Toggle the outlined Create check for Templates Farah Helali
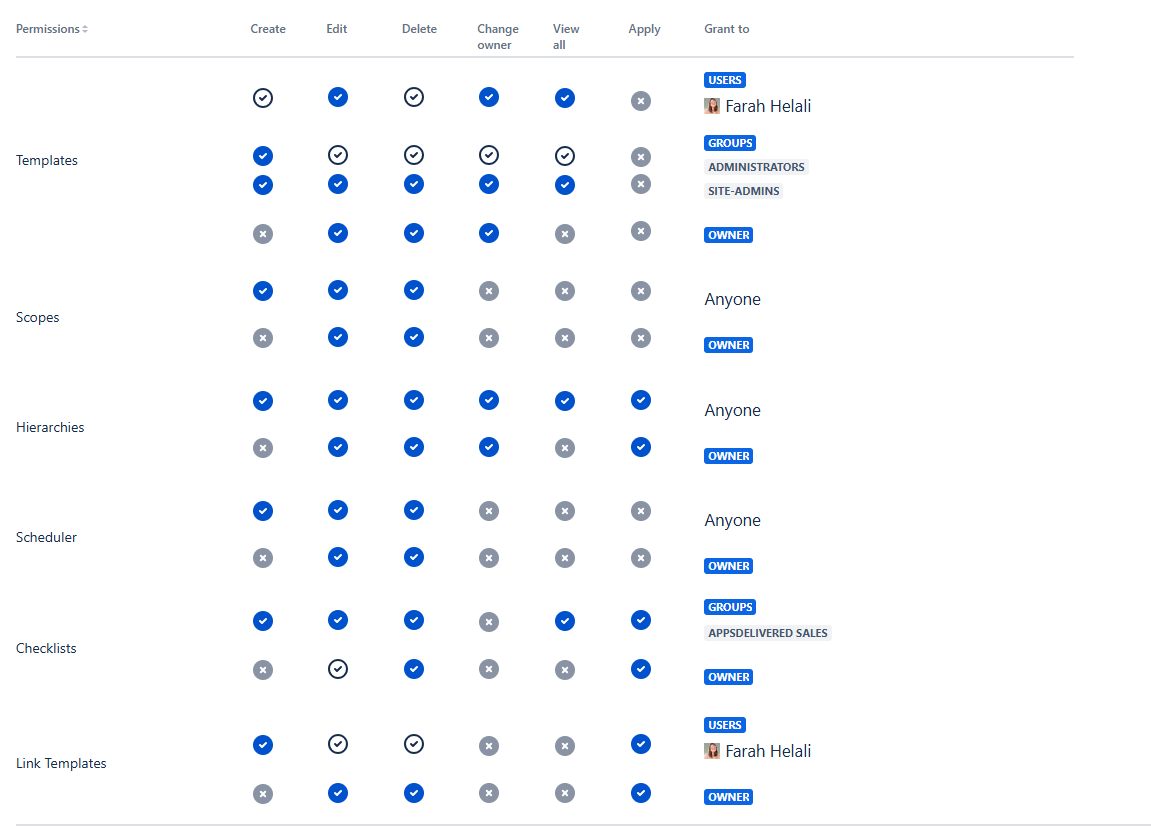 tap(263, 98)
